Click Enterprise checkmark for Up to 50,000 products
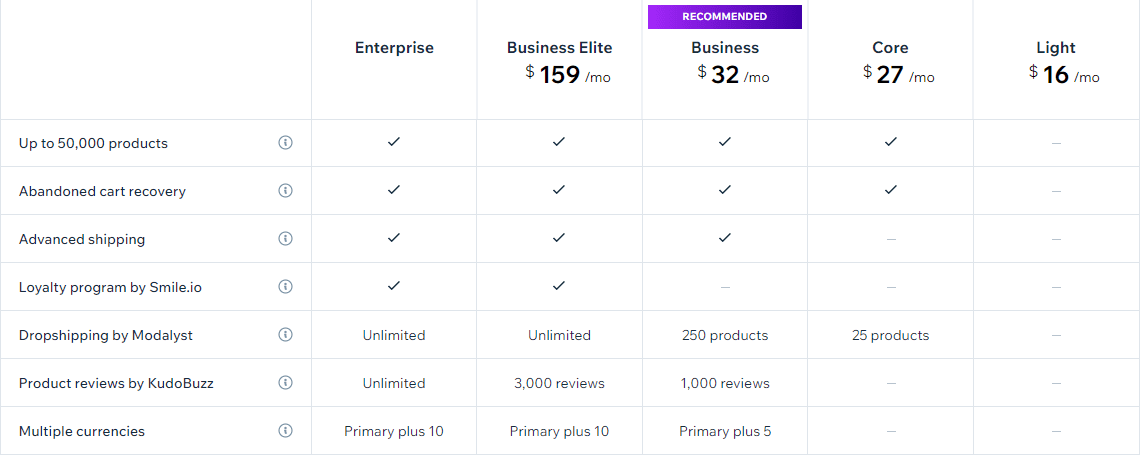 [x=393, y=142]
